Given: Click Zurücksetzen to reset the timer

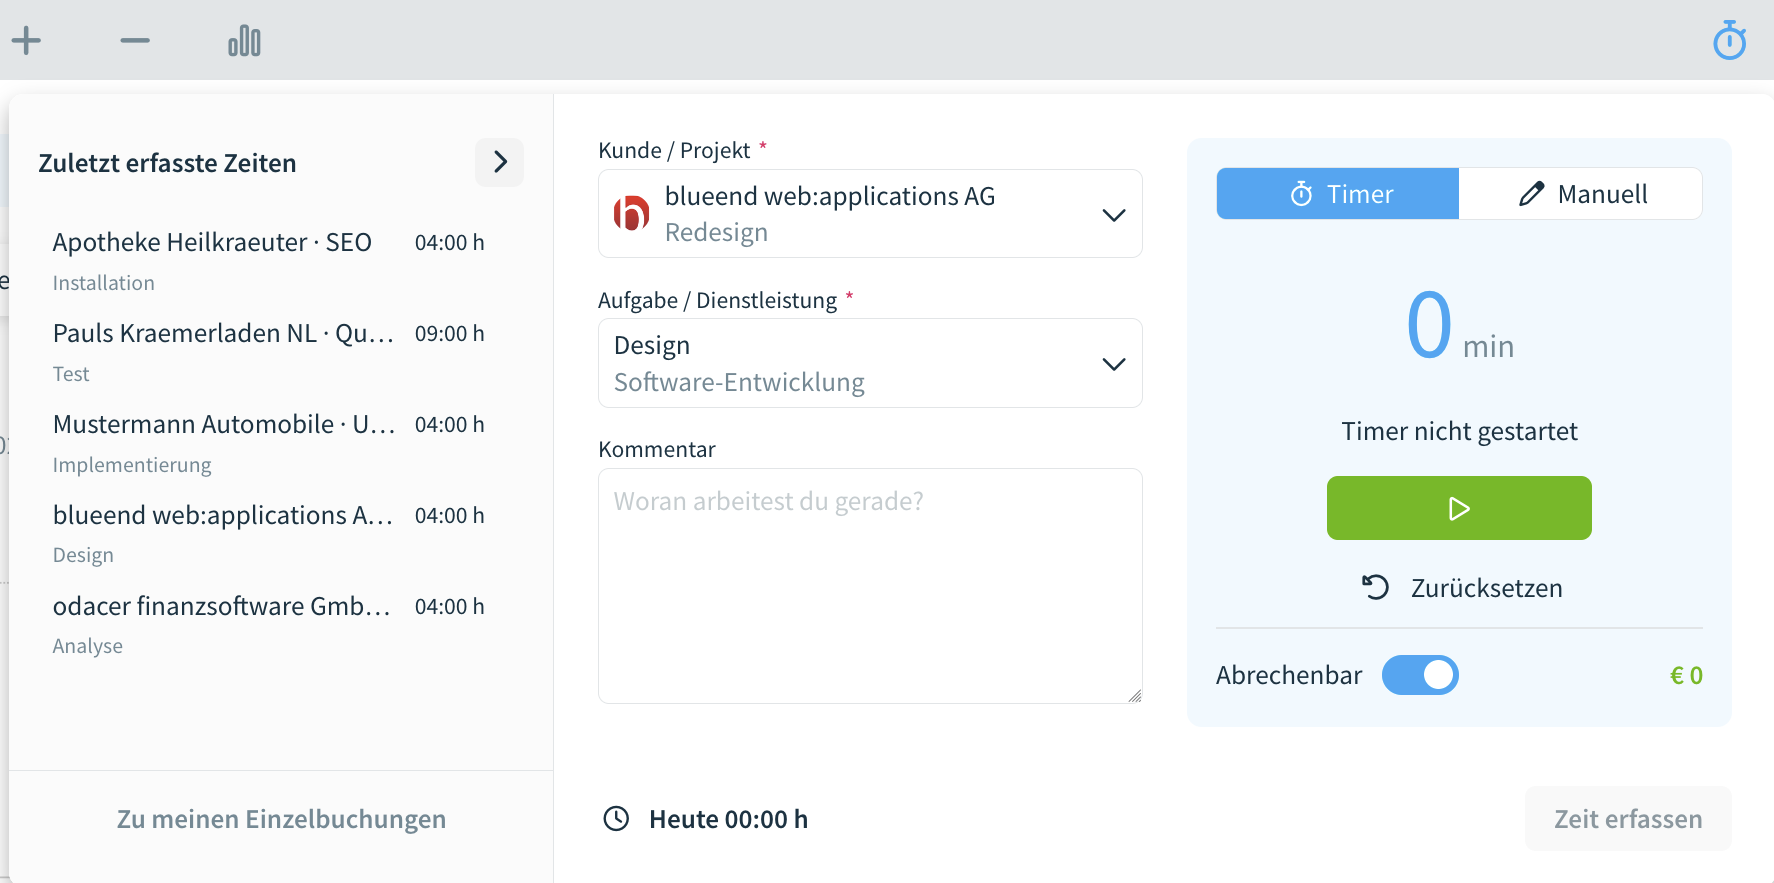Looking at the screenshot, I should 1461,588.
